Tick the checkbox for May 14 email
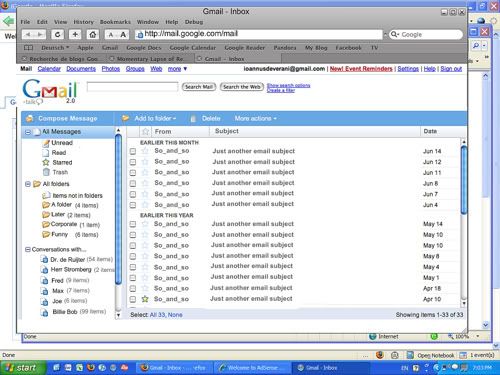The height and width of the screenshot is (375, 500). point(133,224)
